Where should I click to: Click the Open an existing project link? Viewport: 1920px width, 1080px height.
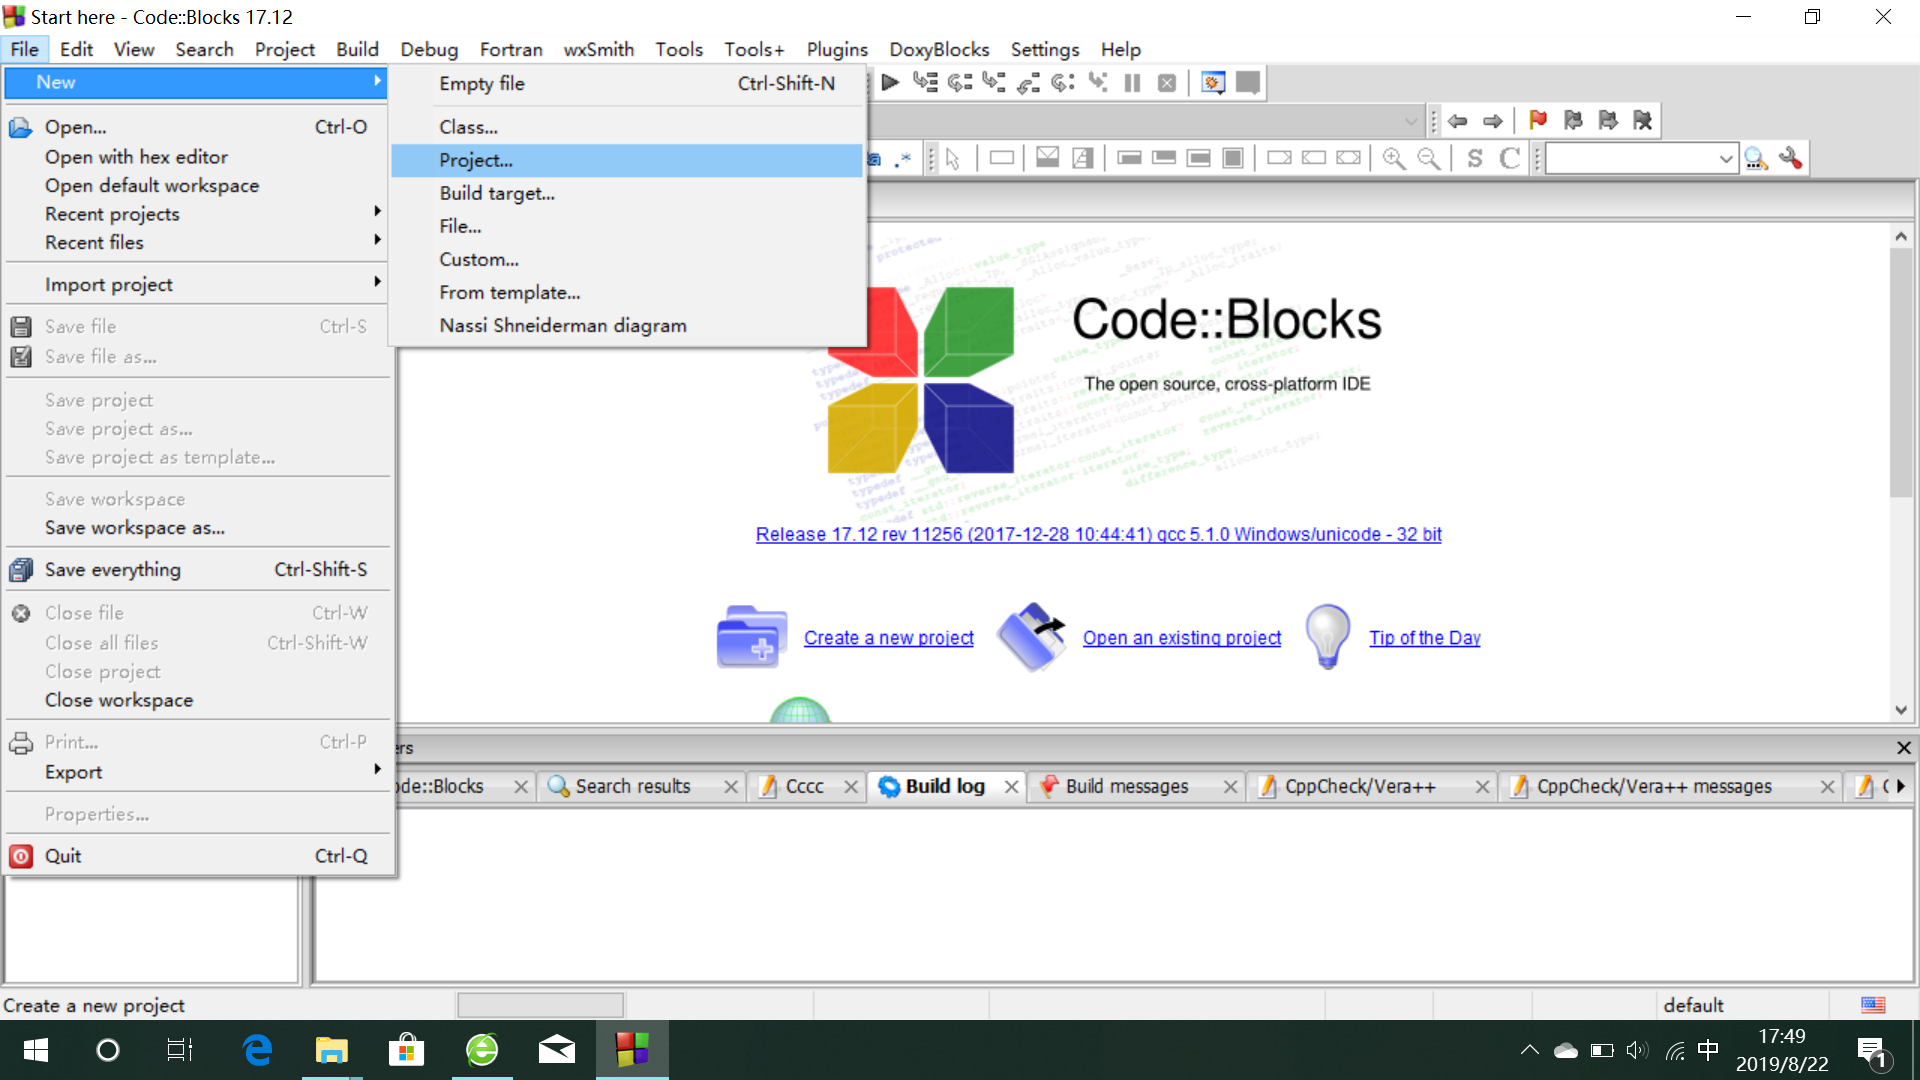pyautogui.click(x=1181, y=638)
